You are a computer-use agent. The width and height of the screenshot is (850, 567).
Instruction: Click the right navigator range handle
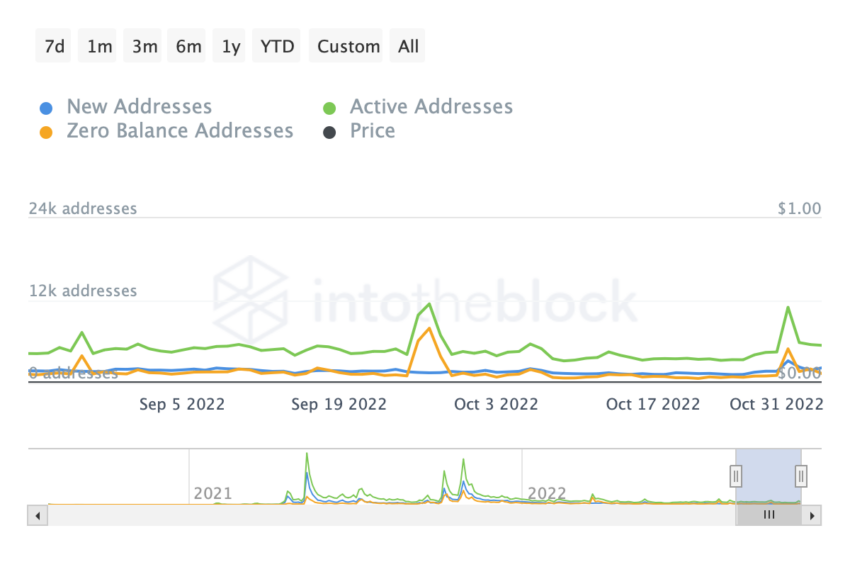801,476
